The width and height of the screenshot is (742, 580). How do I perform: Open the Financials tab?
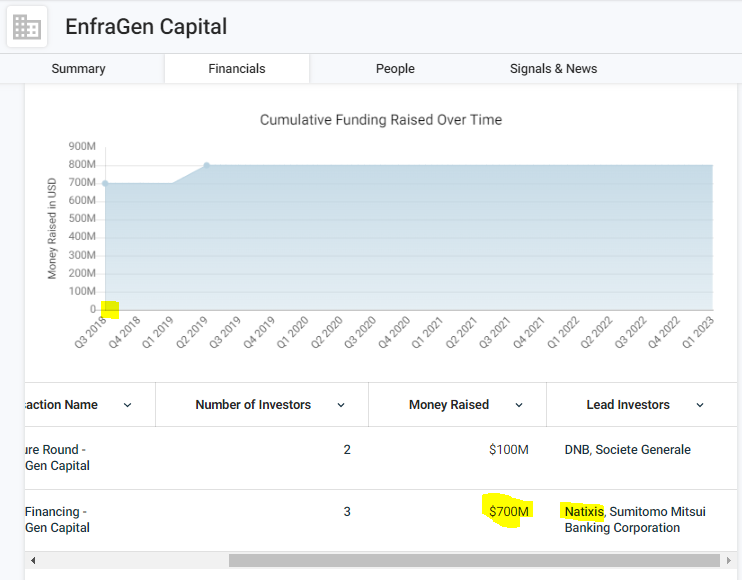237,69
